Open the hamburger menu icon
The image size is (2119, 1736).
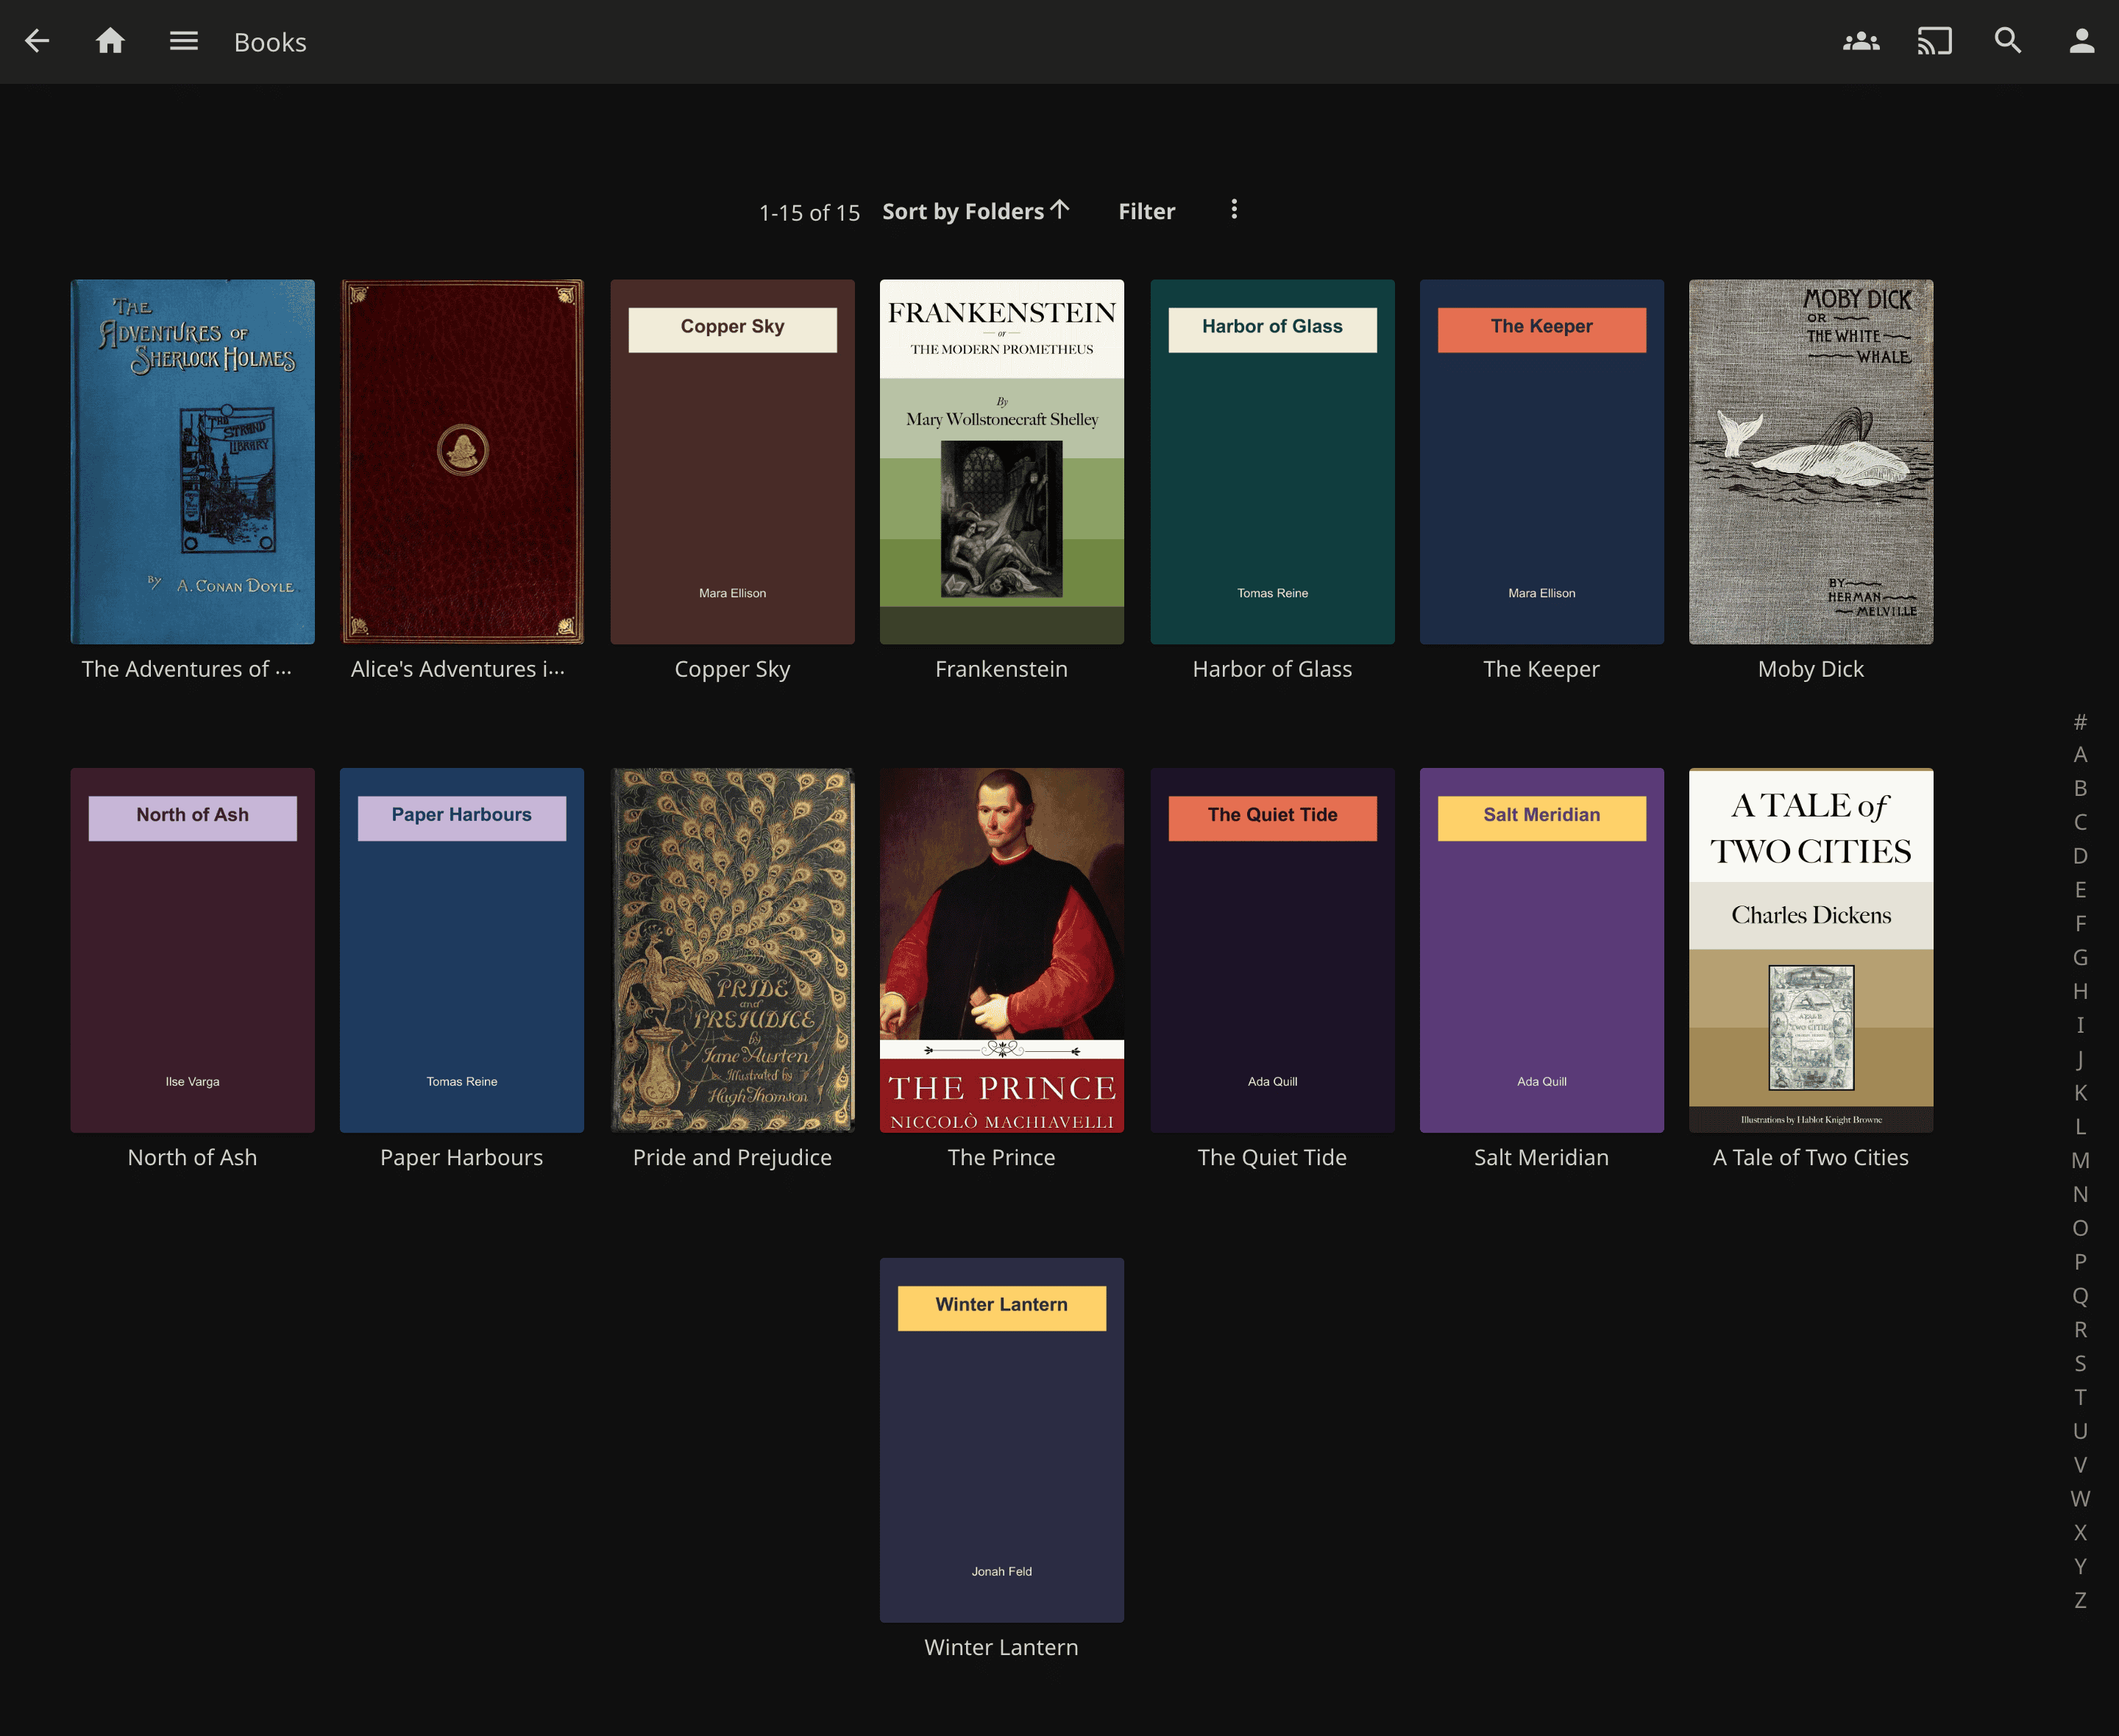(183, 41)
